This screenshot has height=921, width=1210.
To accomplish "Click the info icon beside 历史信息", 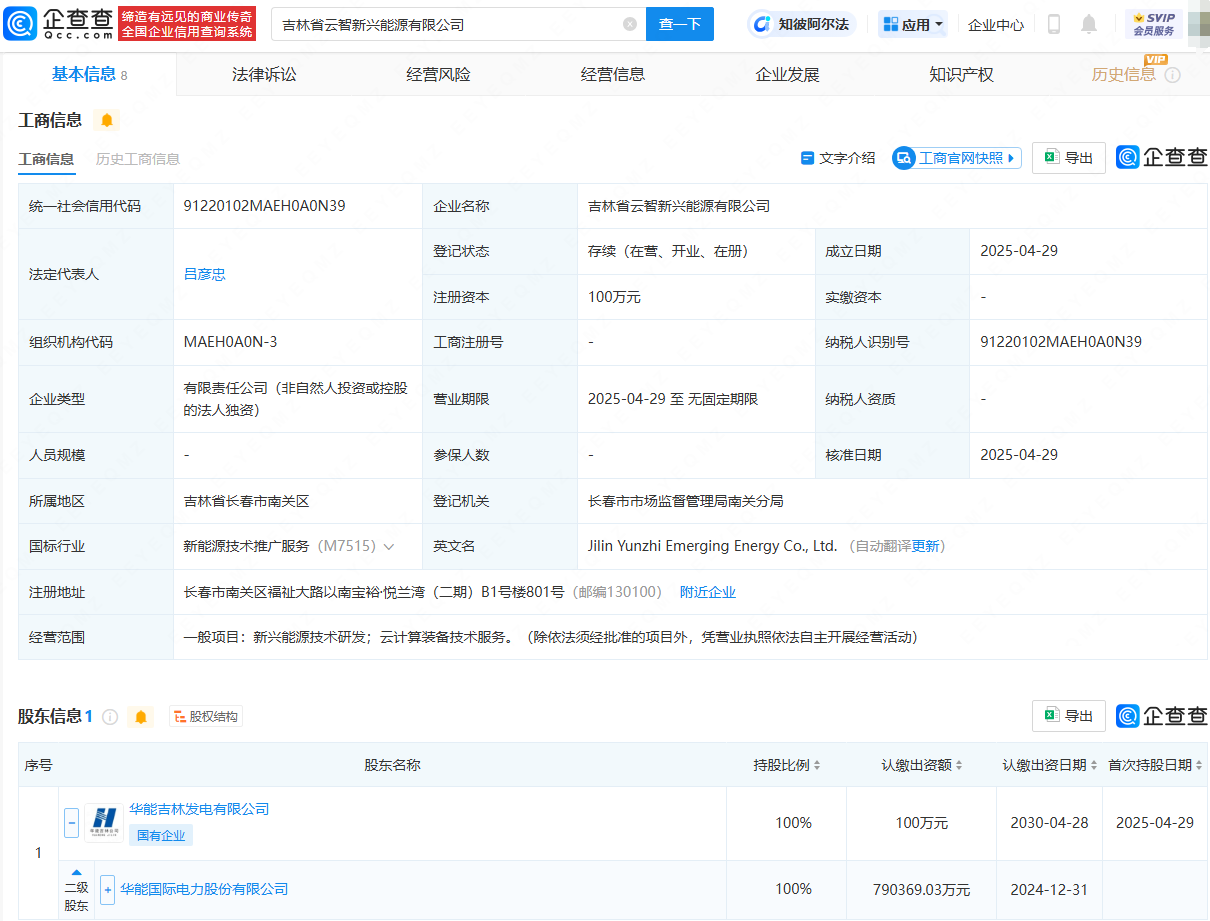I will click(x=1173, y=75).
